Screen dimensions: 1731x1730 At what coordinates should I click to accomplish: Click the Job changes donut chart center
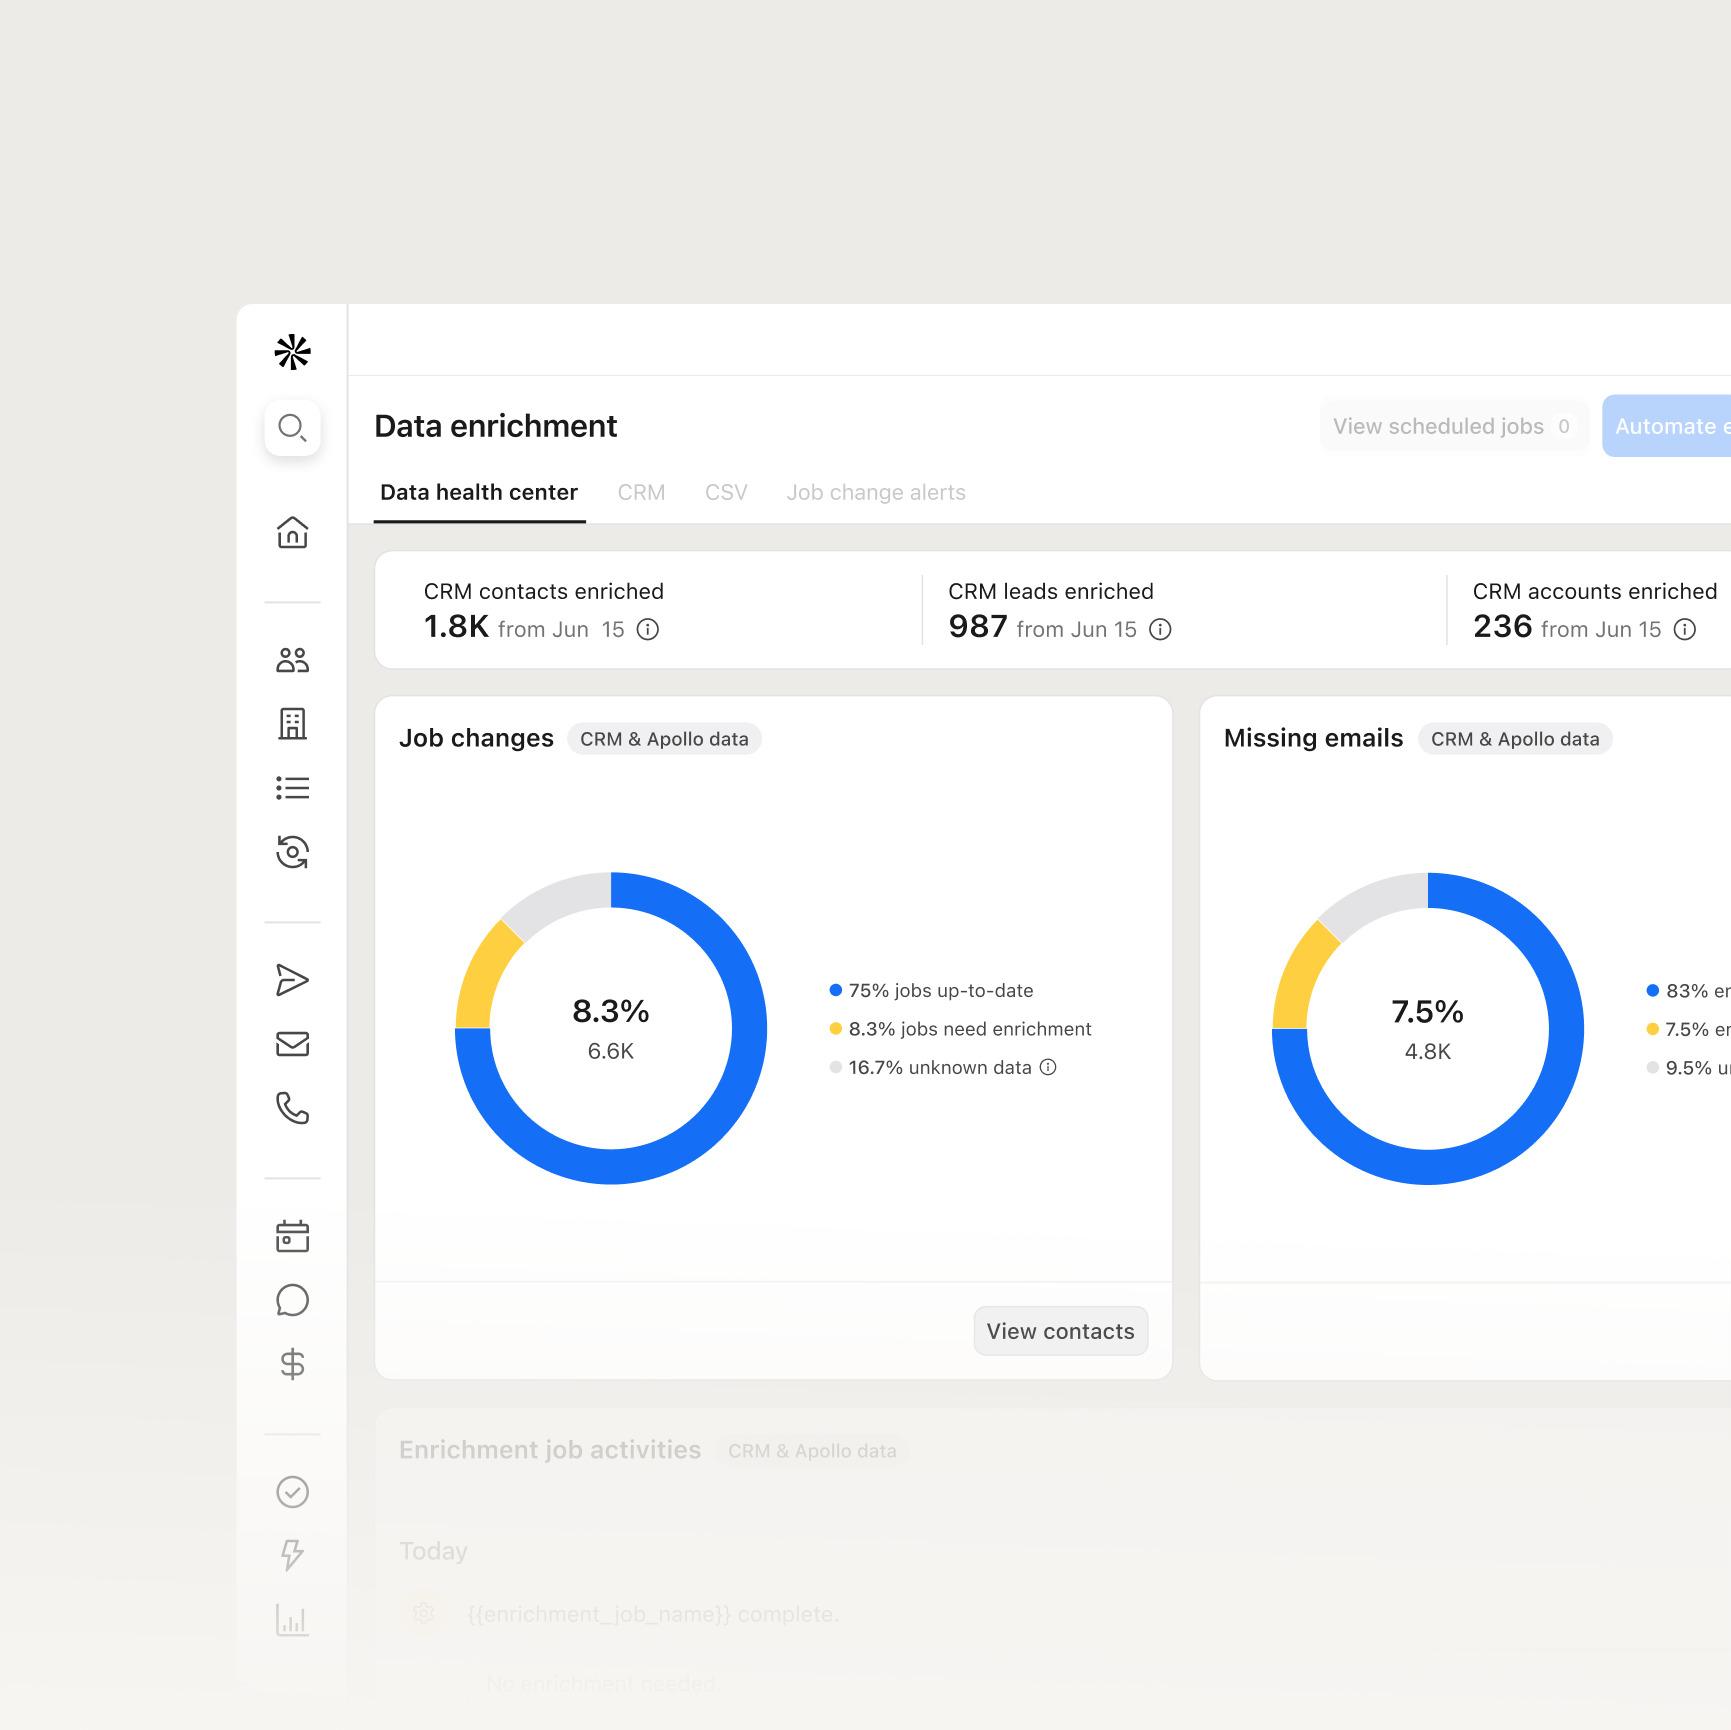click(x=611, y=1028)
